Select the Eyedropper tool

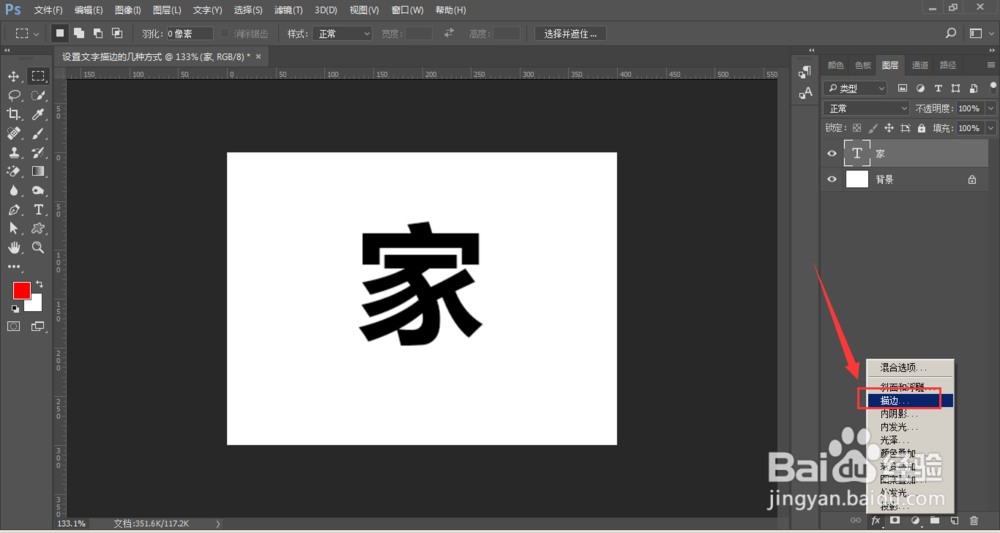pos(38,114)
